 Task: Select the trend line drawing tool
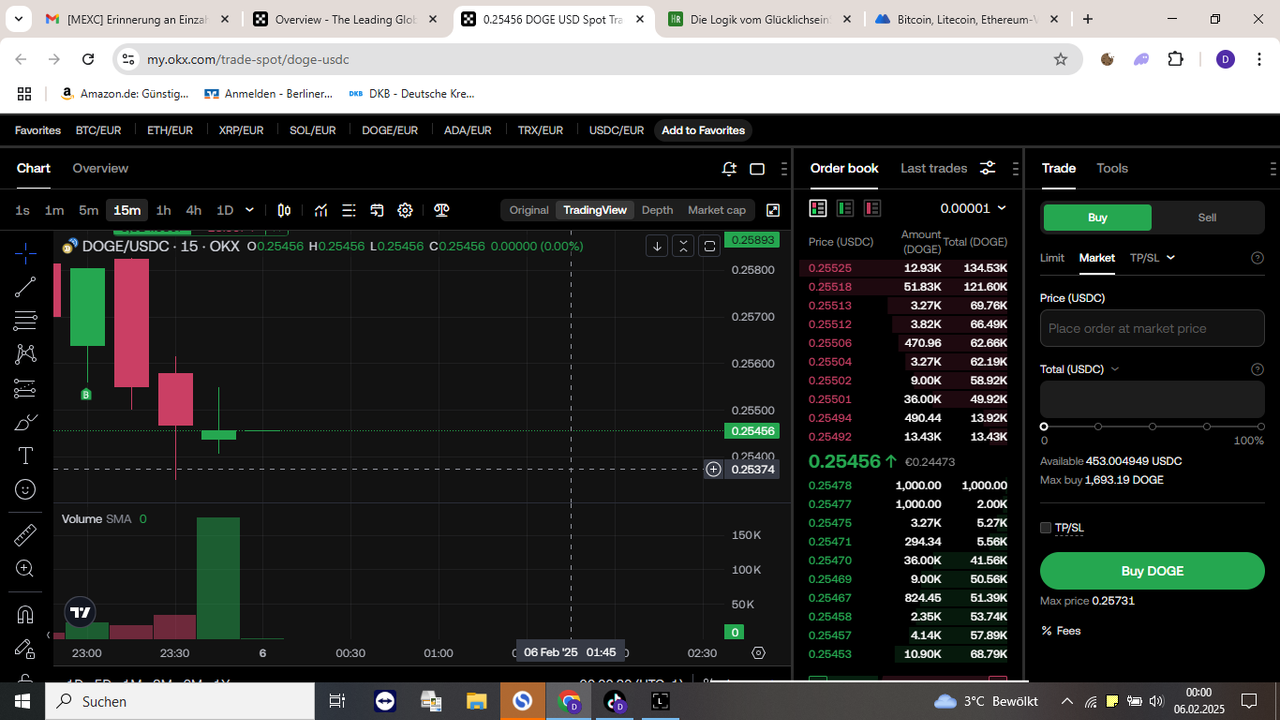(x=25, y=287)
